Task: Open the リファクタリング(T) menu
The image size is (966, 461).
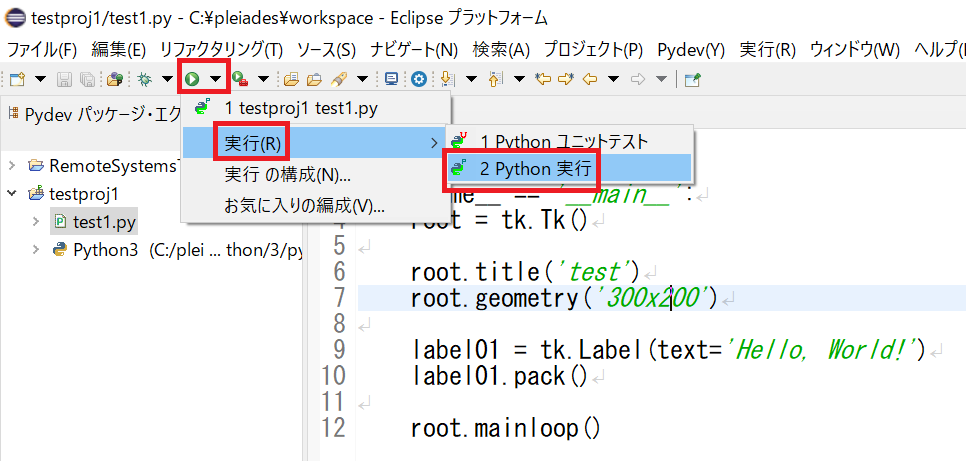Action: click(x=221, y=49)
